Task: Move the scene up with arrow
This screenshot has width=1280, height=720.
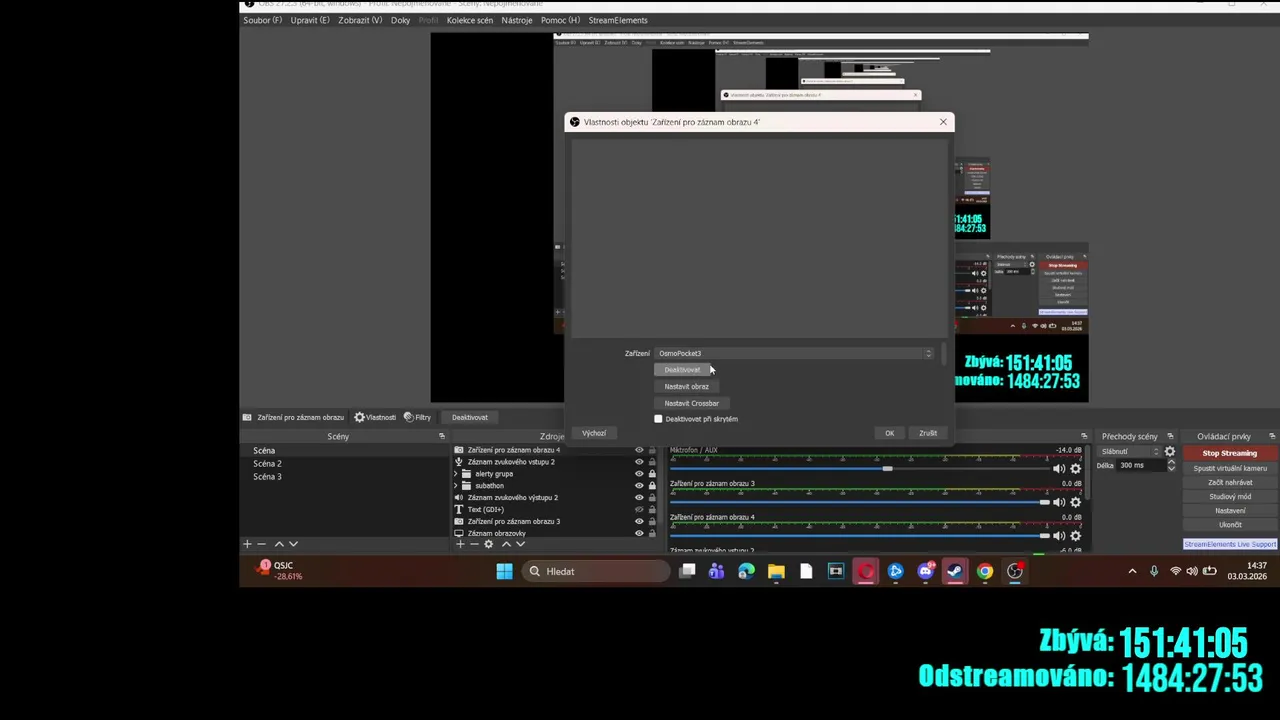Action: [279, 544]
